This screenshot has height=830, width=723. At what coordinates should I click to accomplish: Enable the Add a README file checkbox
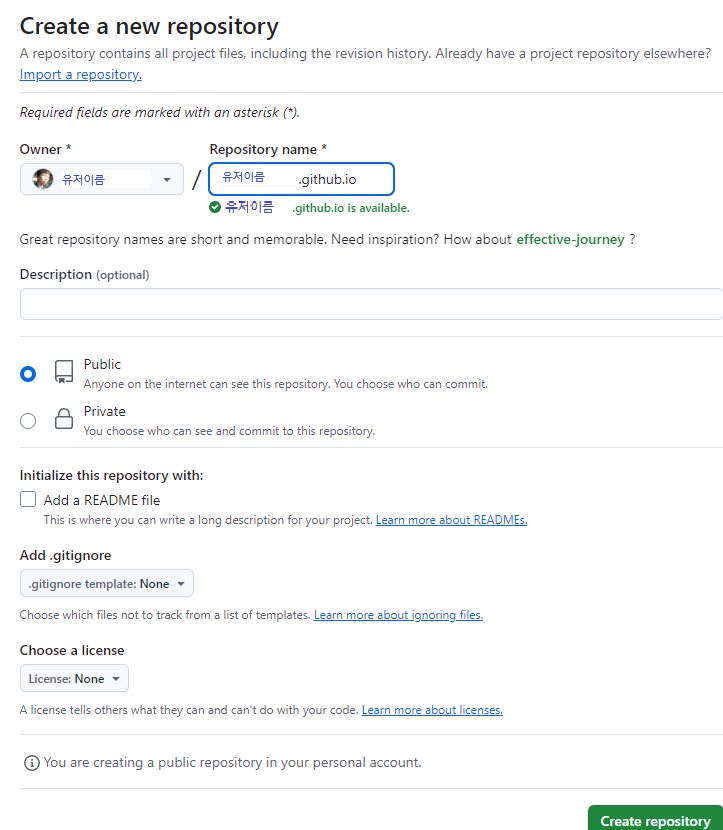28,499
